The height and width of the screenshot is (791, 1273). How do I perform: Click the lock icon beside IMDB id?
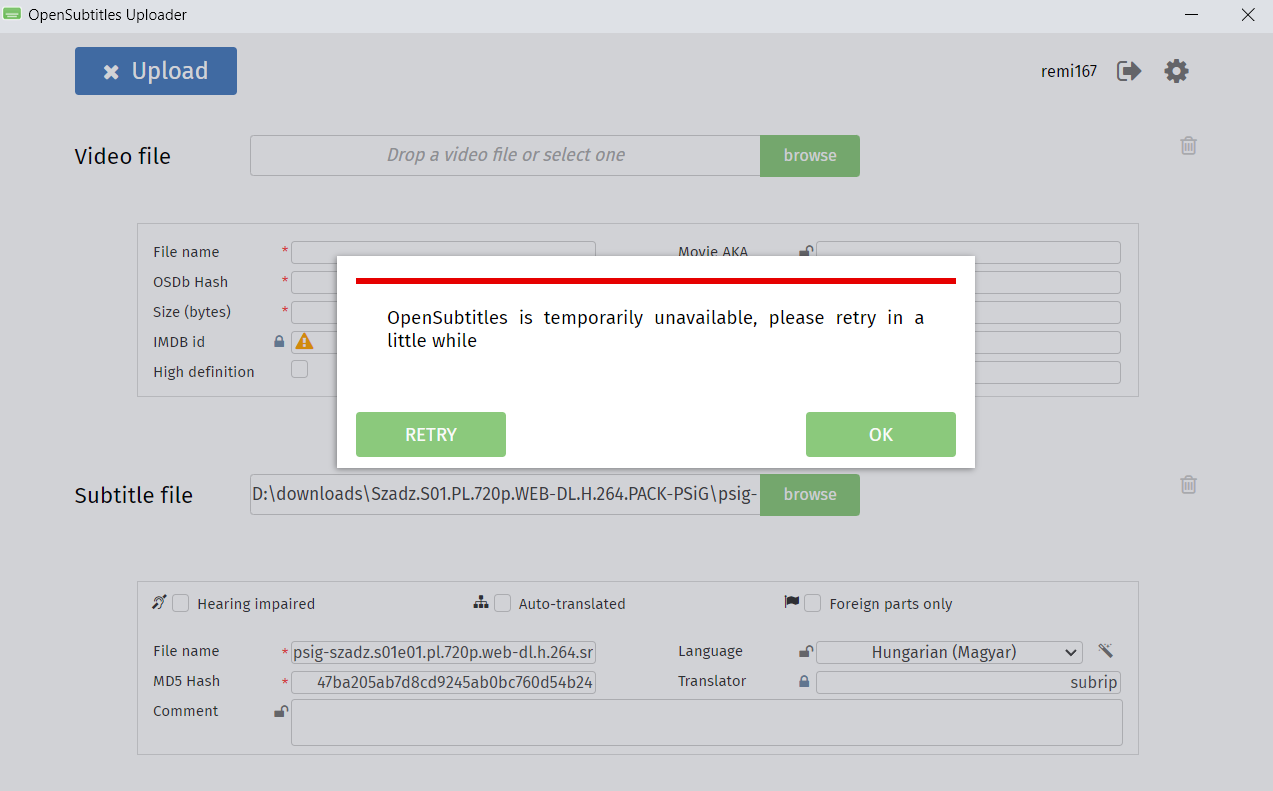(279, 342)
